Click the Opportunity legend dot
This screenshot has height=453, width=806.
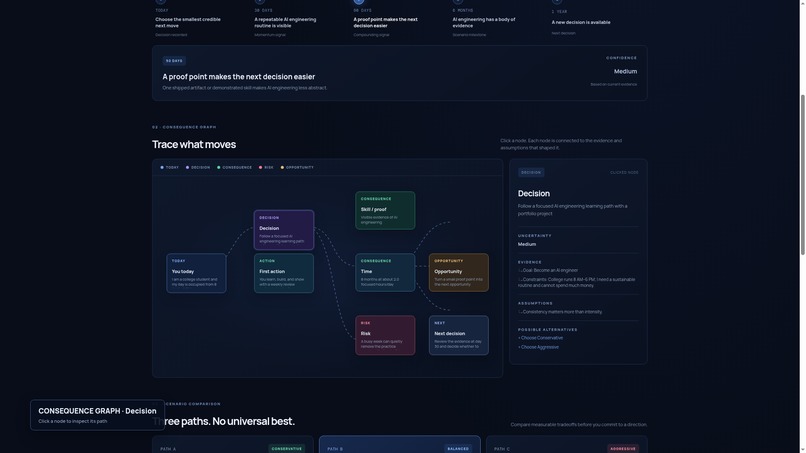[282, 168]
